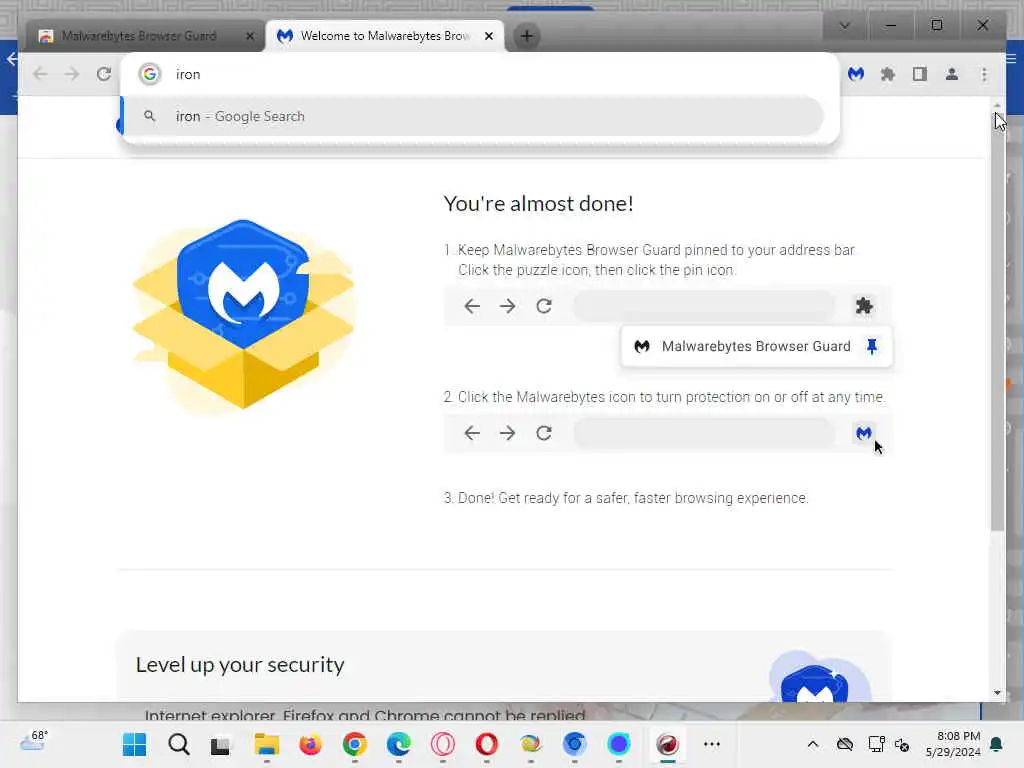Image resolution: width=1024 pixels, height=768 pixels.
Task: Open the Windows Start menu
Action: tap(135, 744)
